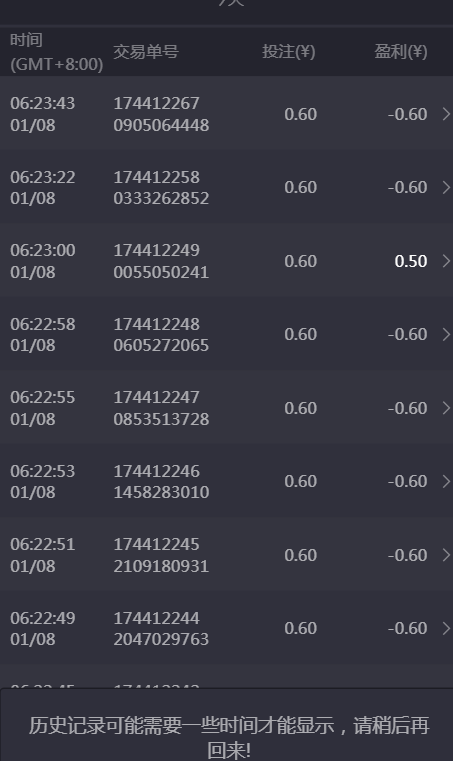The height and width of the screenshot is (761, 453).
Task: Expand chevron for 06:22:51 record
Action: pyautogui.click(x=446, y=555)
